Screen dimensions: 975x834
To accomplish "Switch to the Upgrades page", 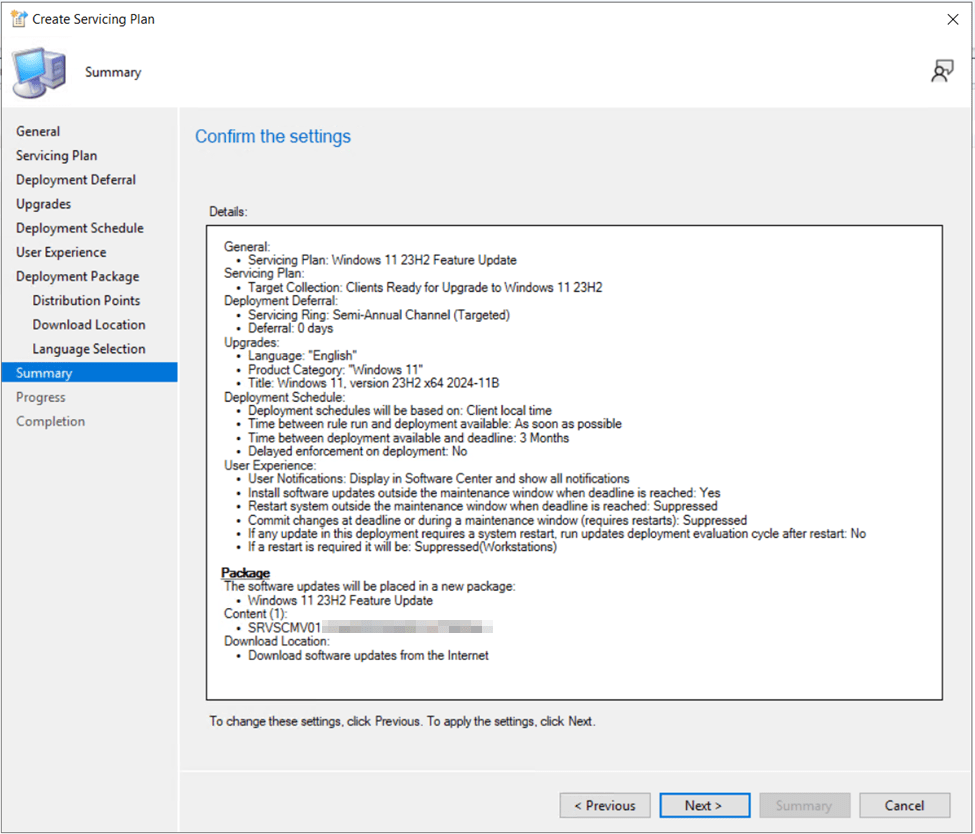I will tap(43, 204).
